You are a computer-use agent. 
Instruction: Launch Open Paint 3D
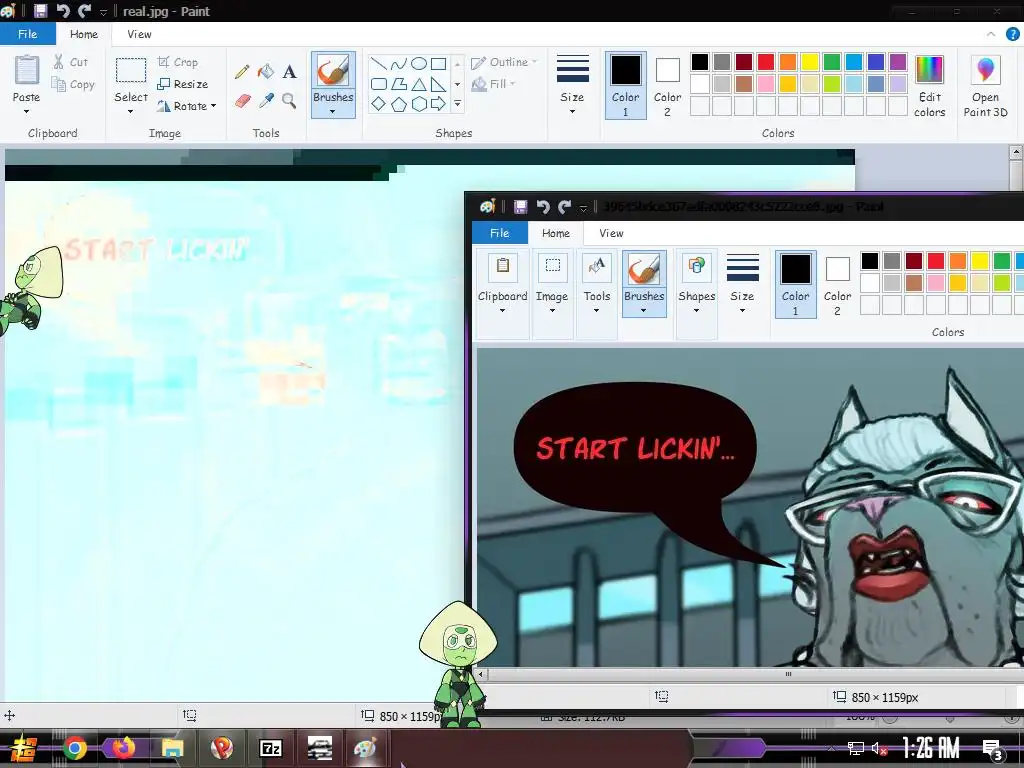985,86
